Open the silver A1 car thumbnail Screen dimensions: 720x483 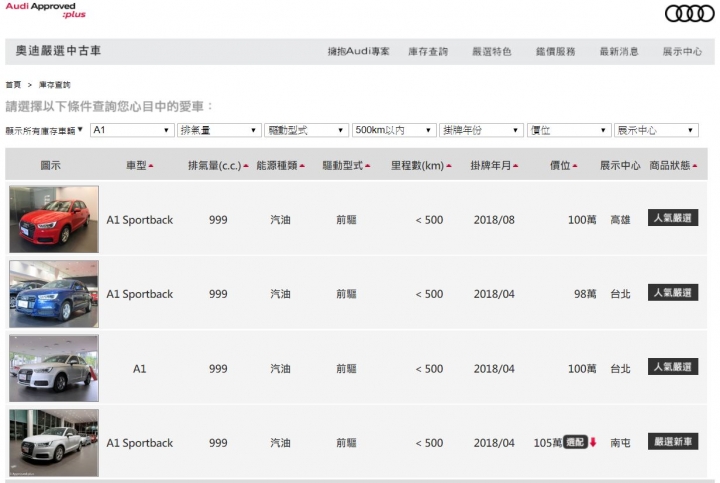(54, 368)
